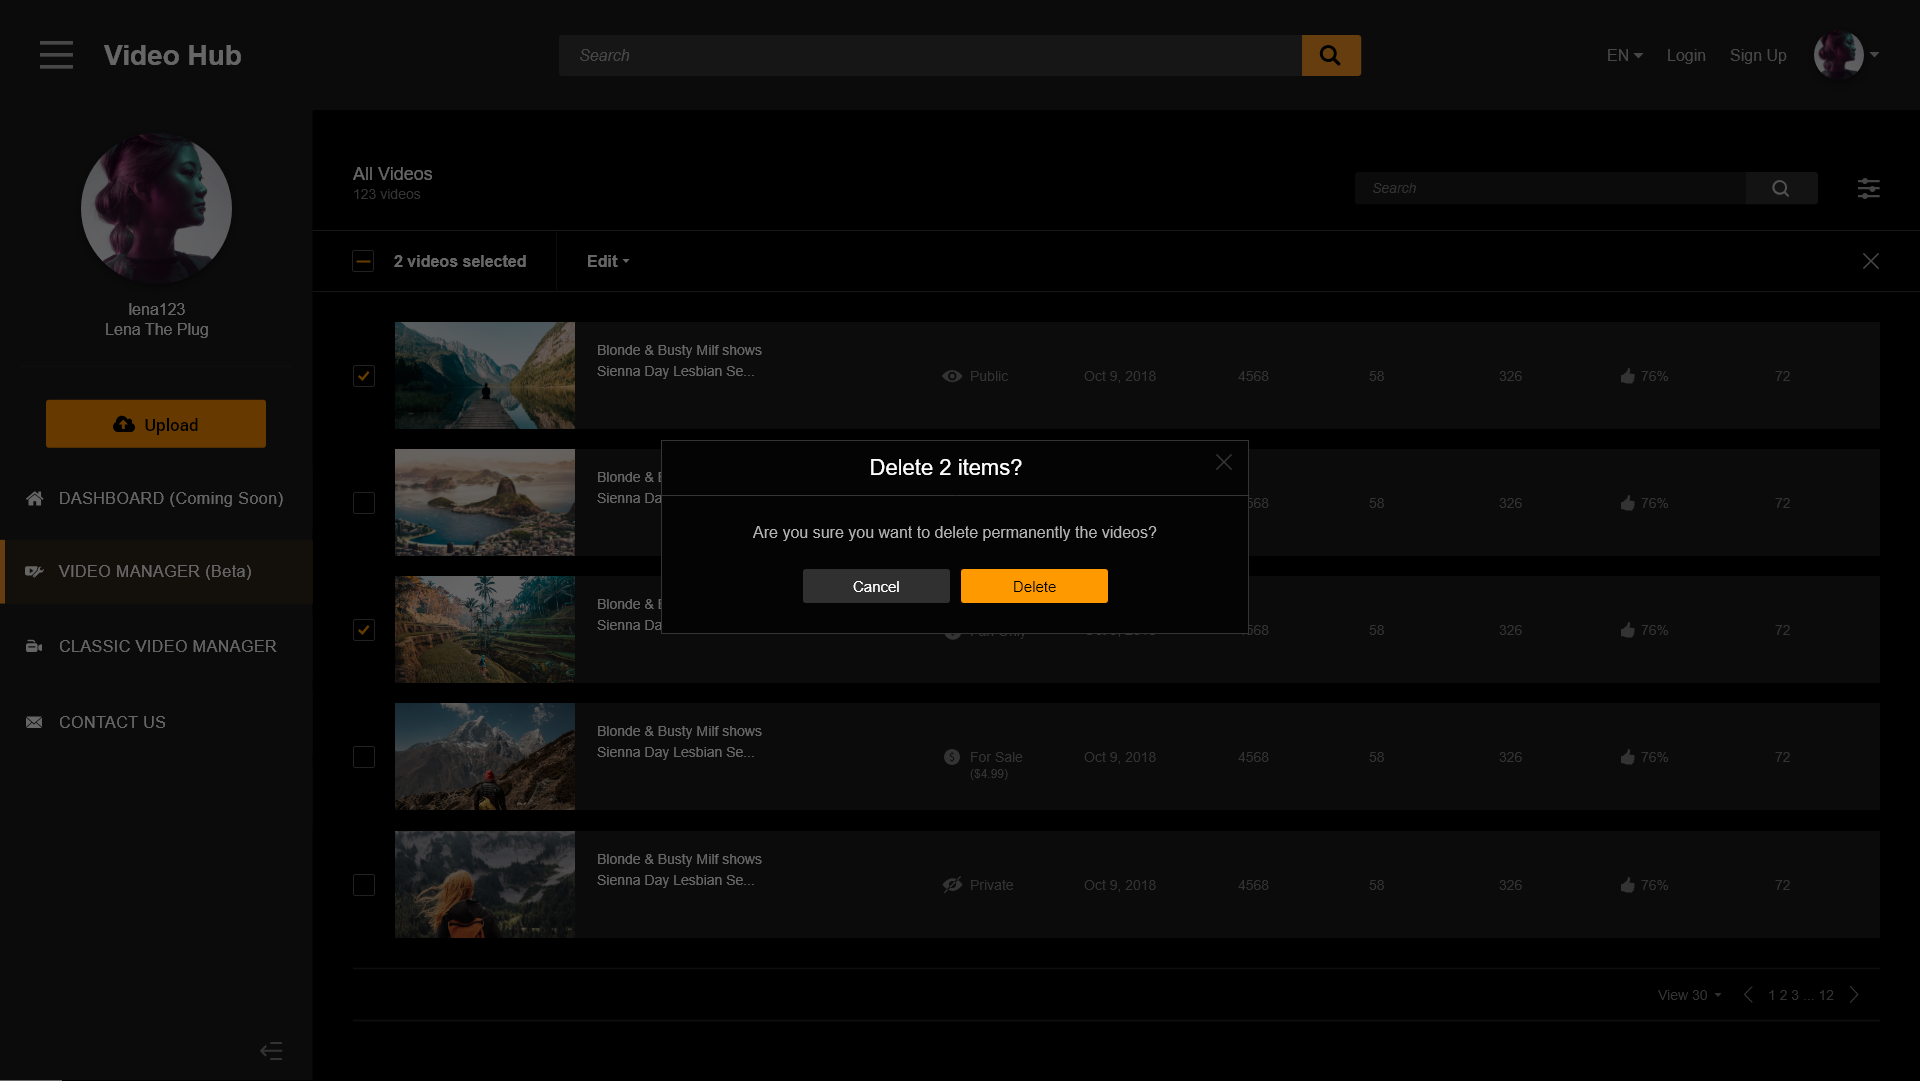Click the Login link
1920x1081 pixels.
[1686, 55]
